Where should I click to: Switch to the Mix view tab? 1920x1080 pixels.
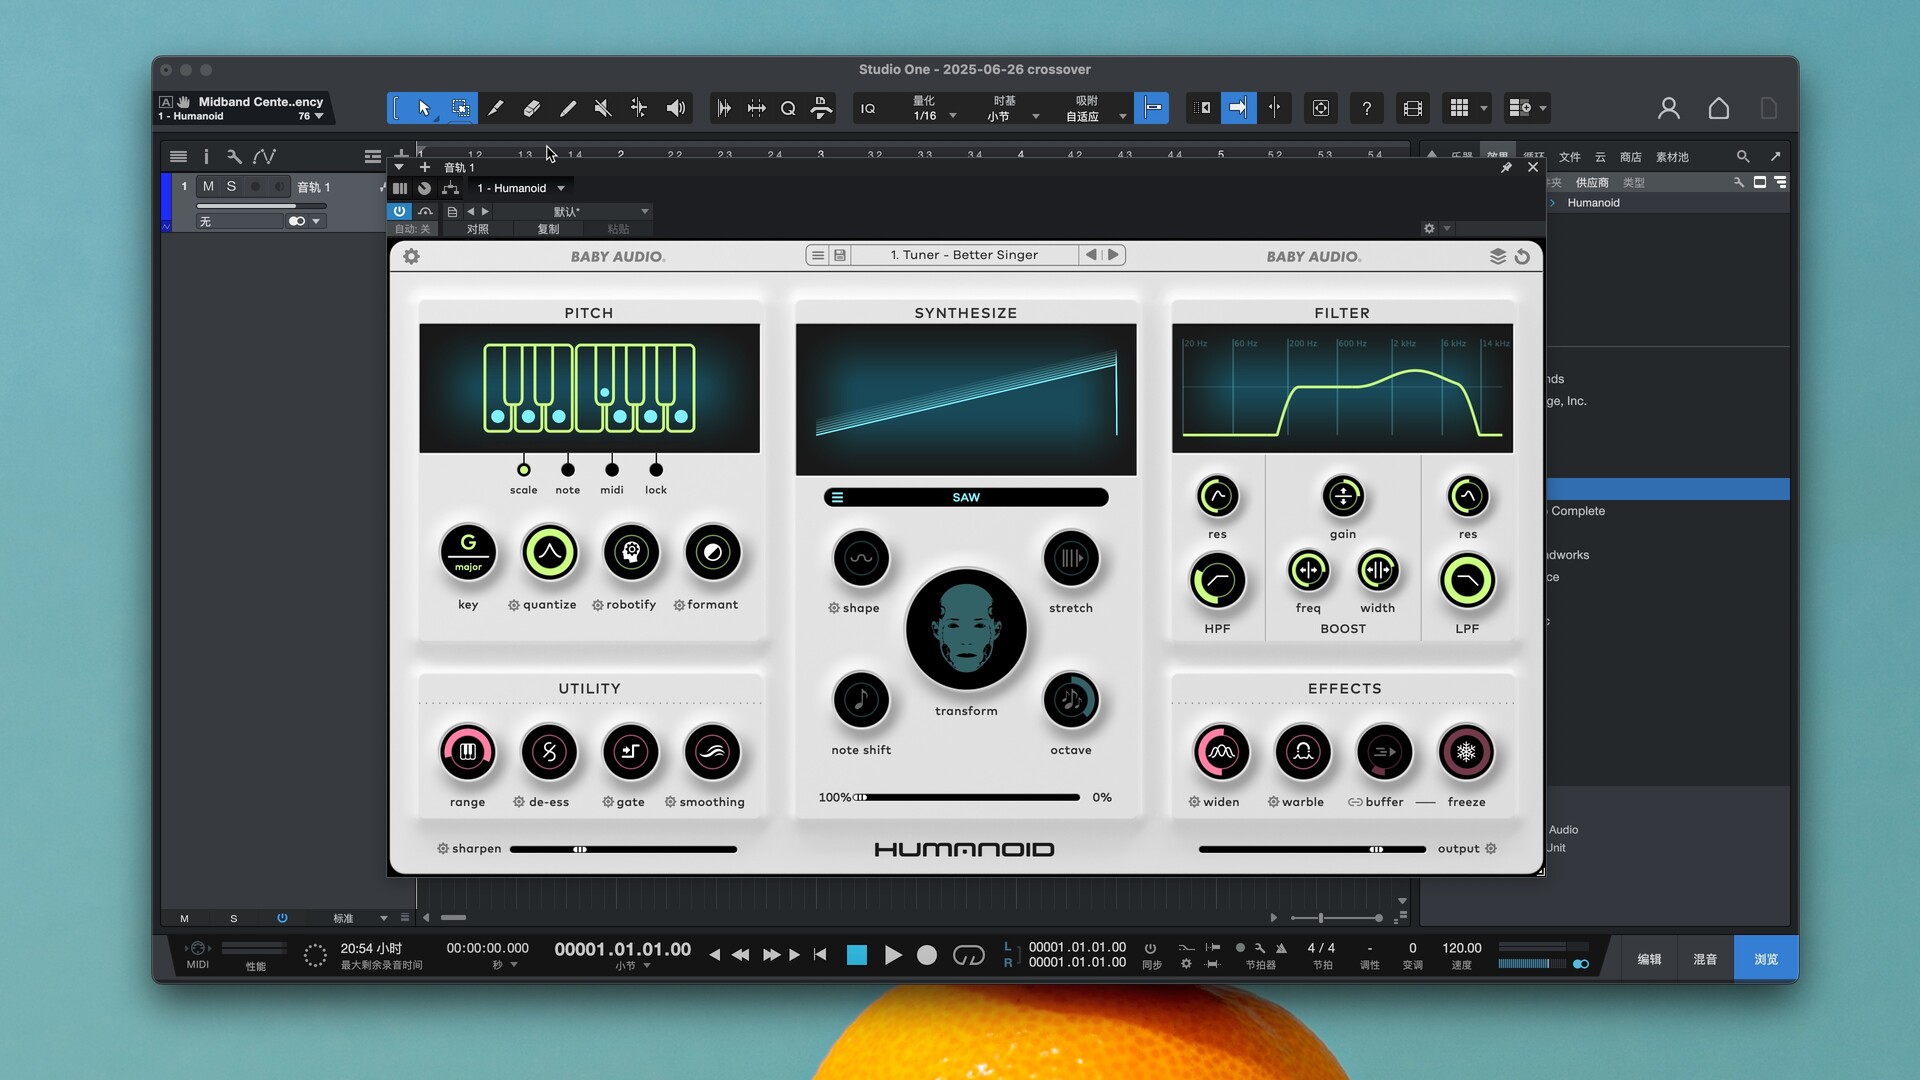coord(1705,959)
